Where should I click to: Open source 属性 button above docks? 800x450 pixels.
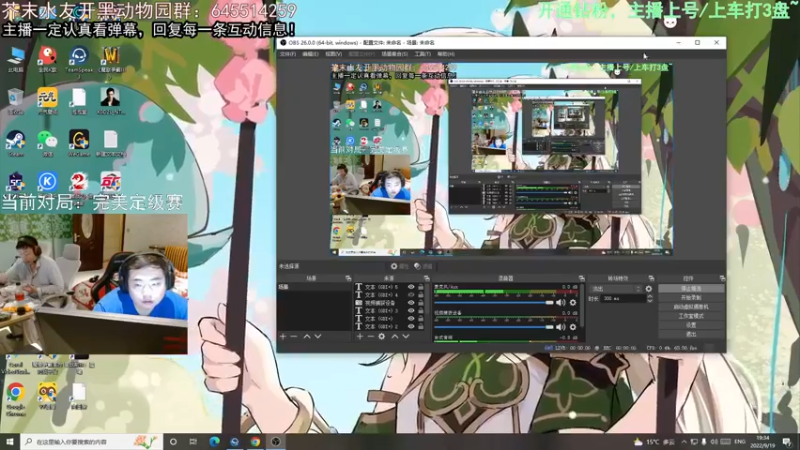point(399,266)
